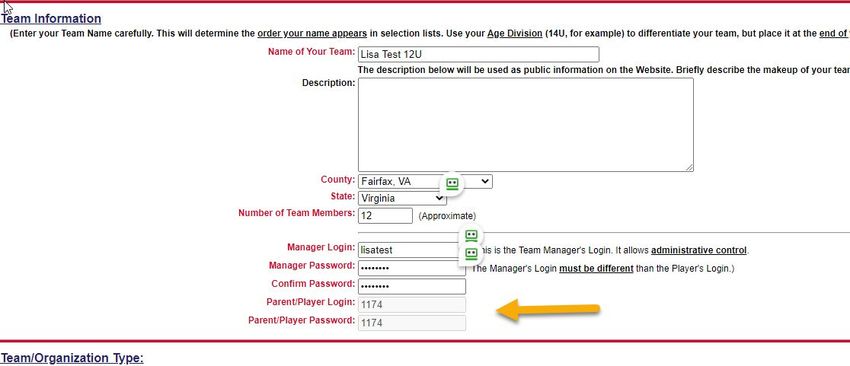Screen dimensions: 850x366
Task: Click the Team Information heading
Action: pyautogui.click(x=51, y=18)
